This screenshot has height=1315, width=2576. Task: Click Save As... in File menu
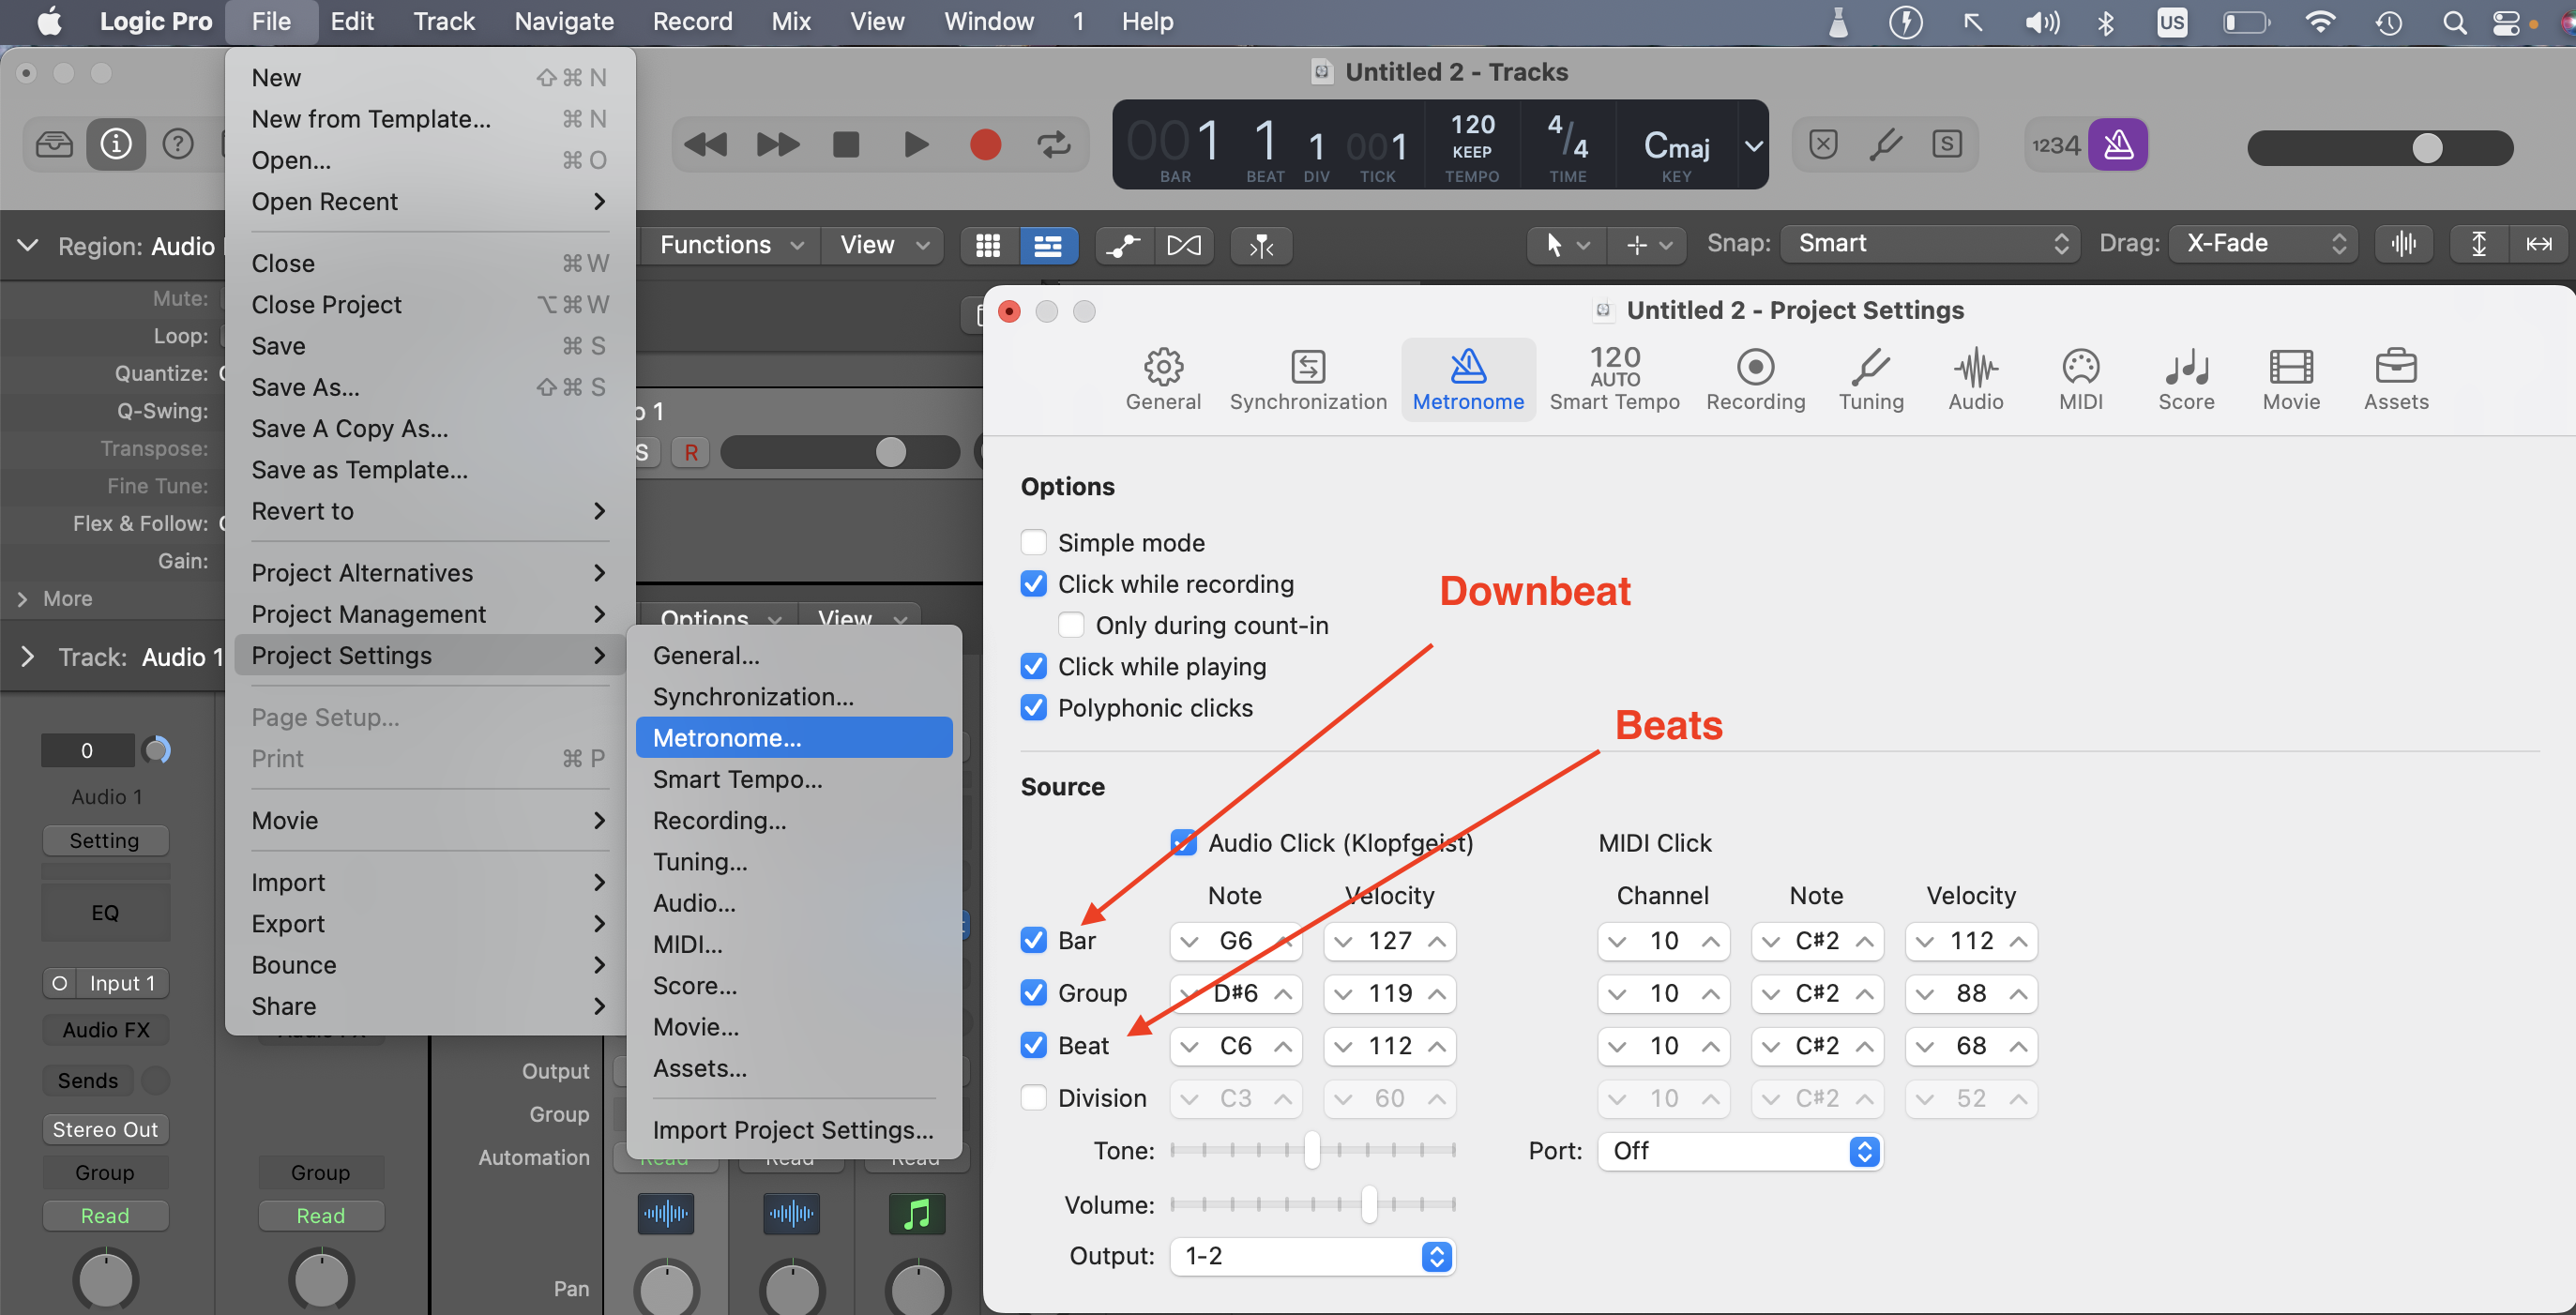pos(305,386)
